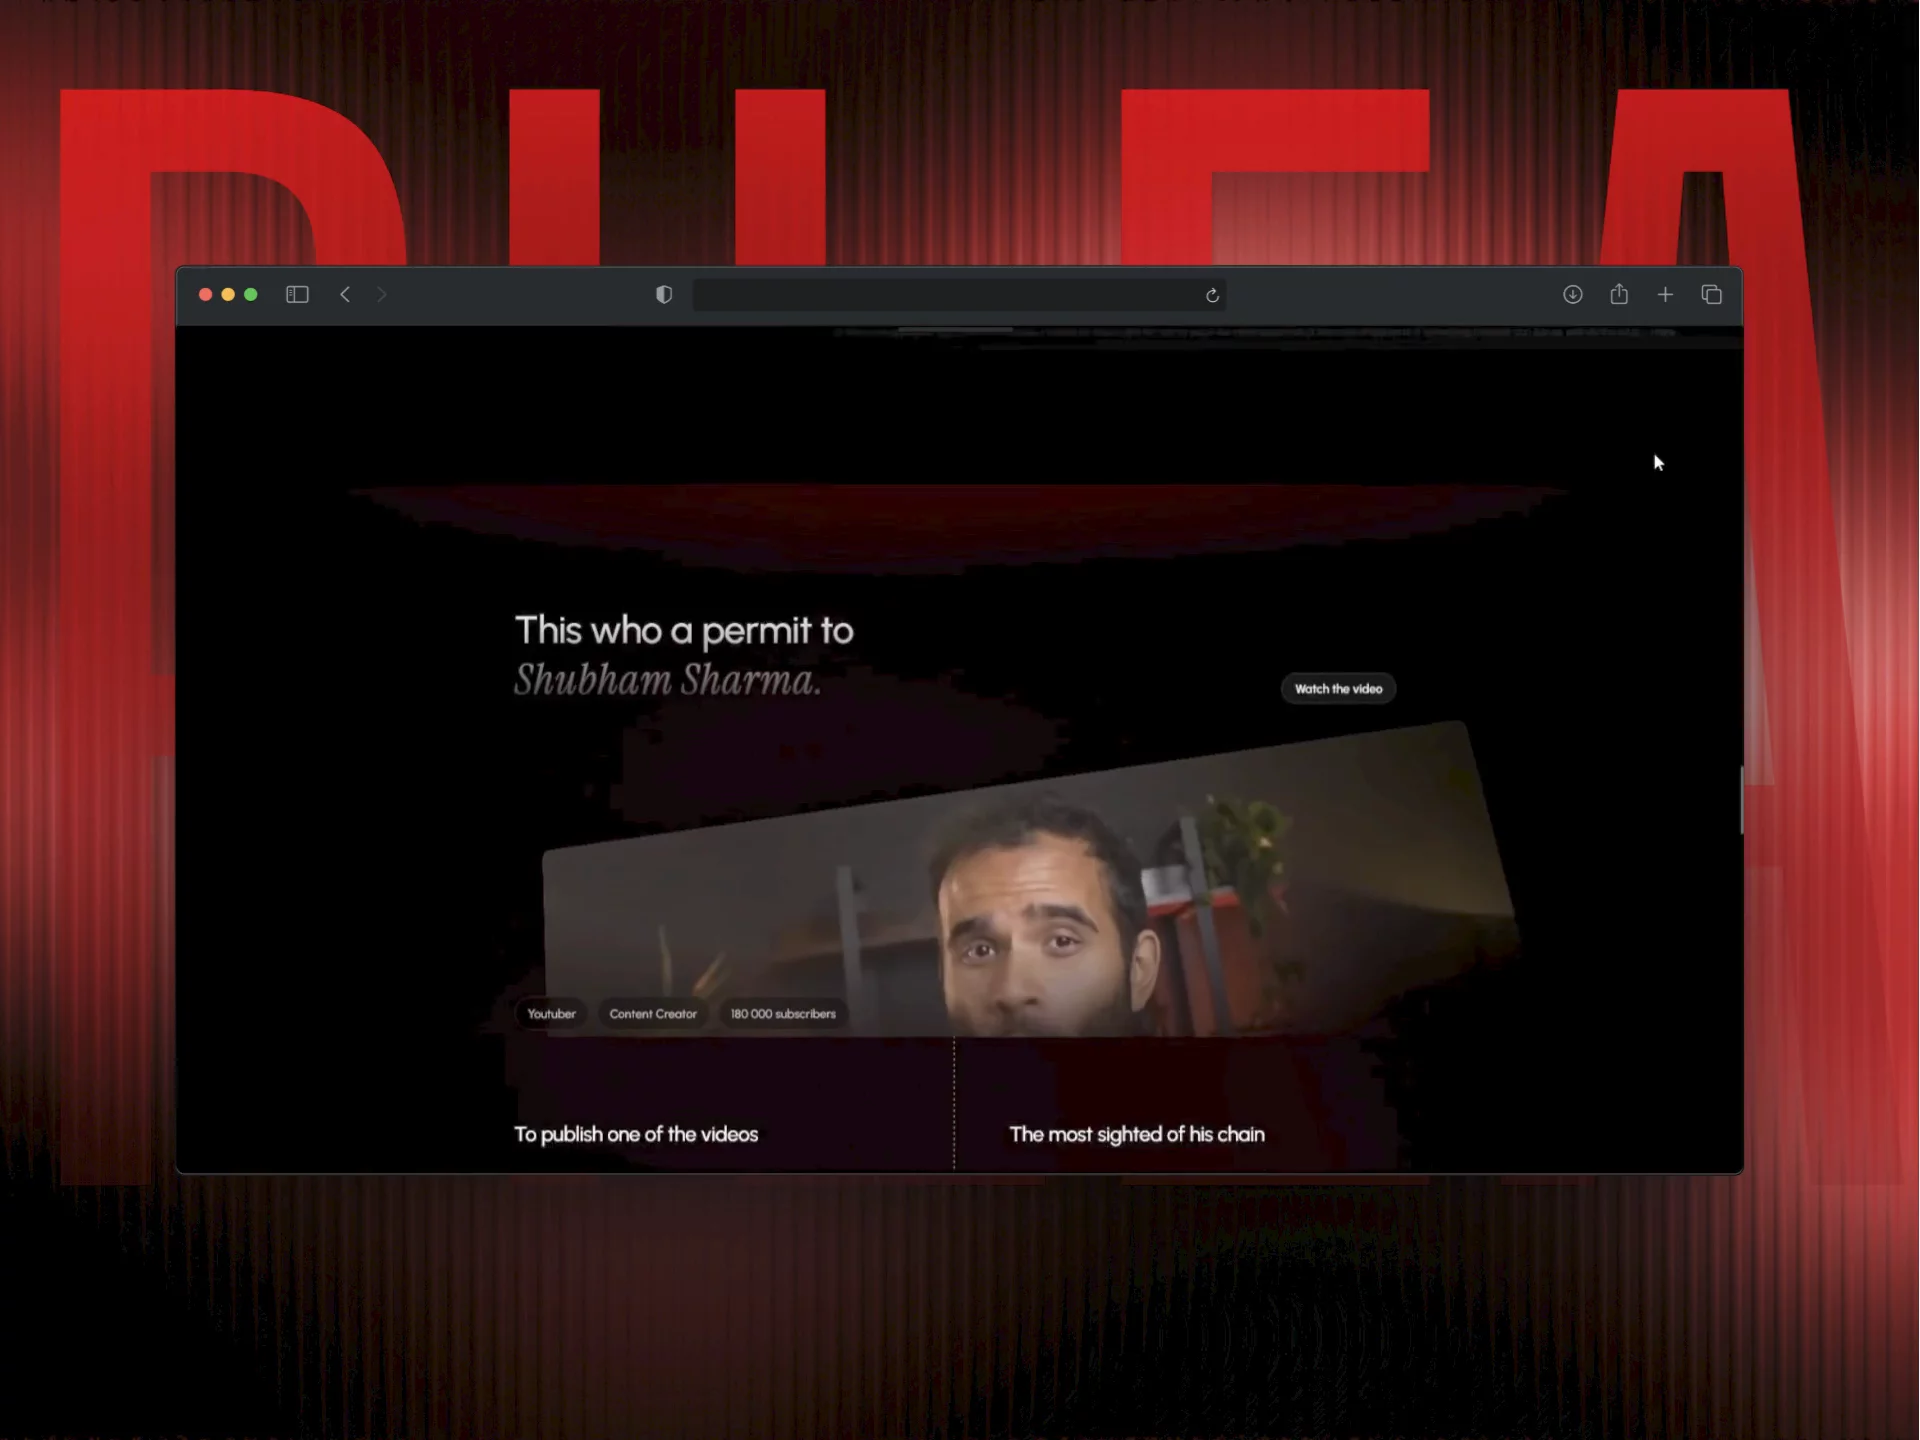The image size is (1920, 1440).
Task: Click "To publish one of the videos" text
Action: tap(636, 1134)
